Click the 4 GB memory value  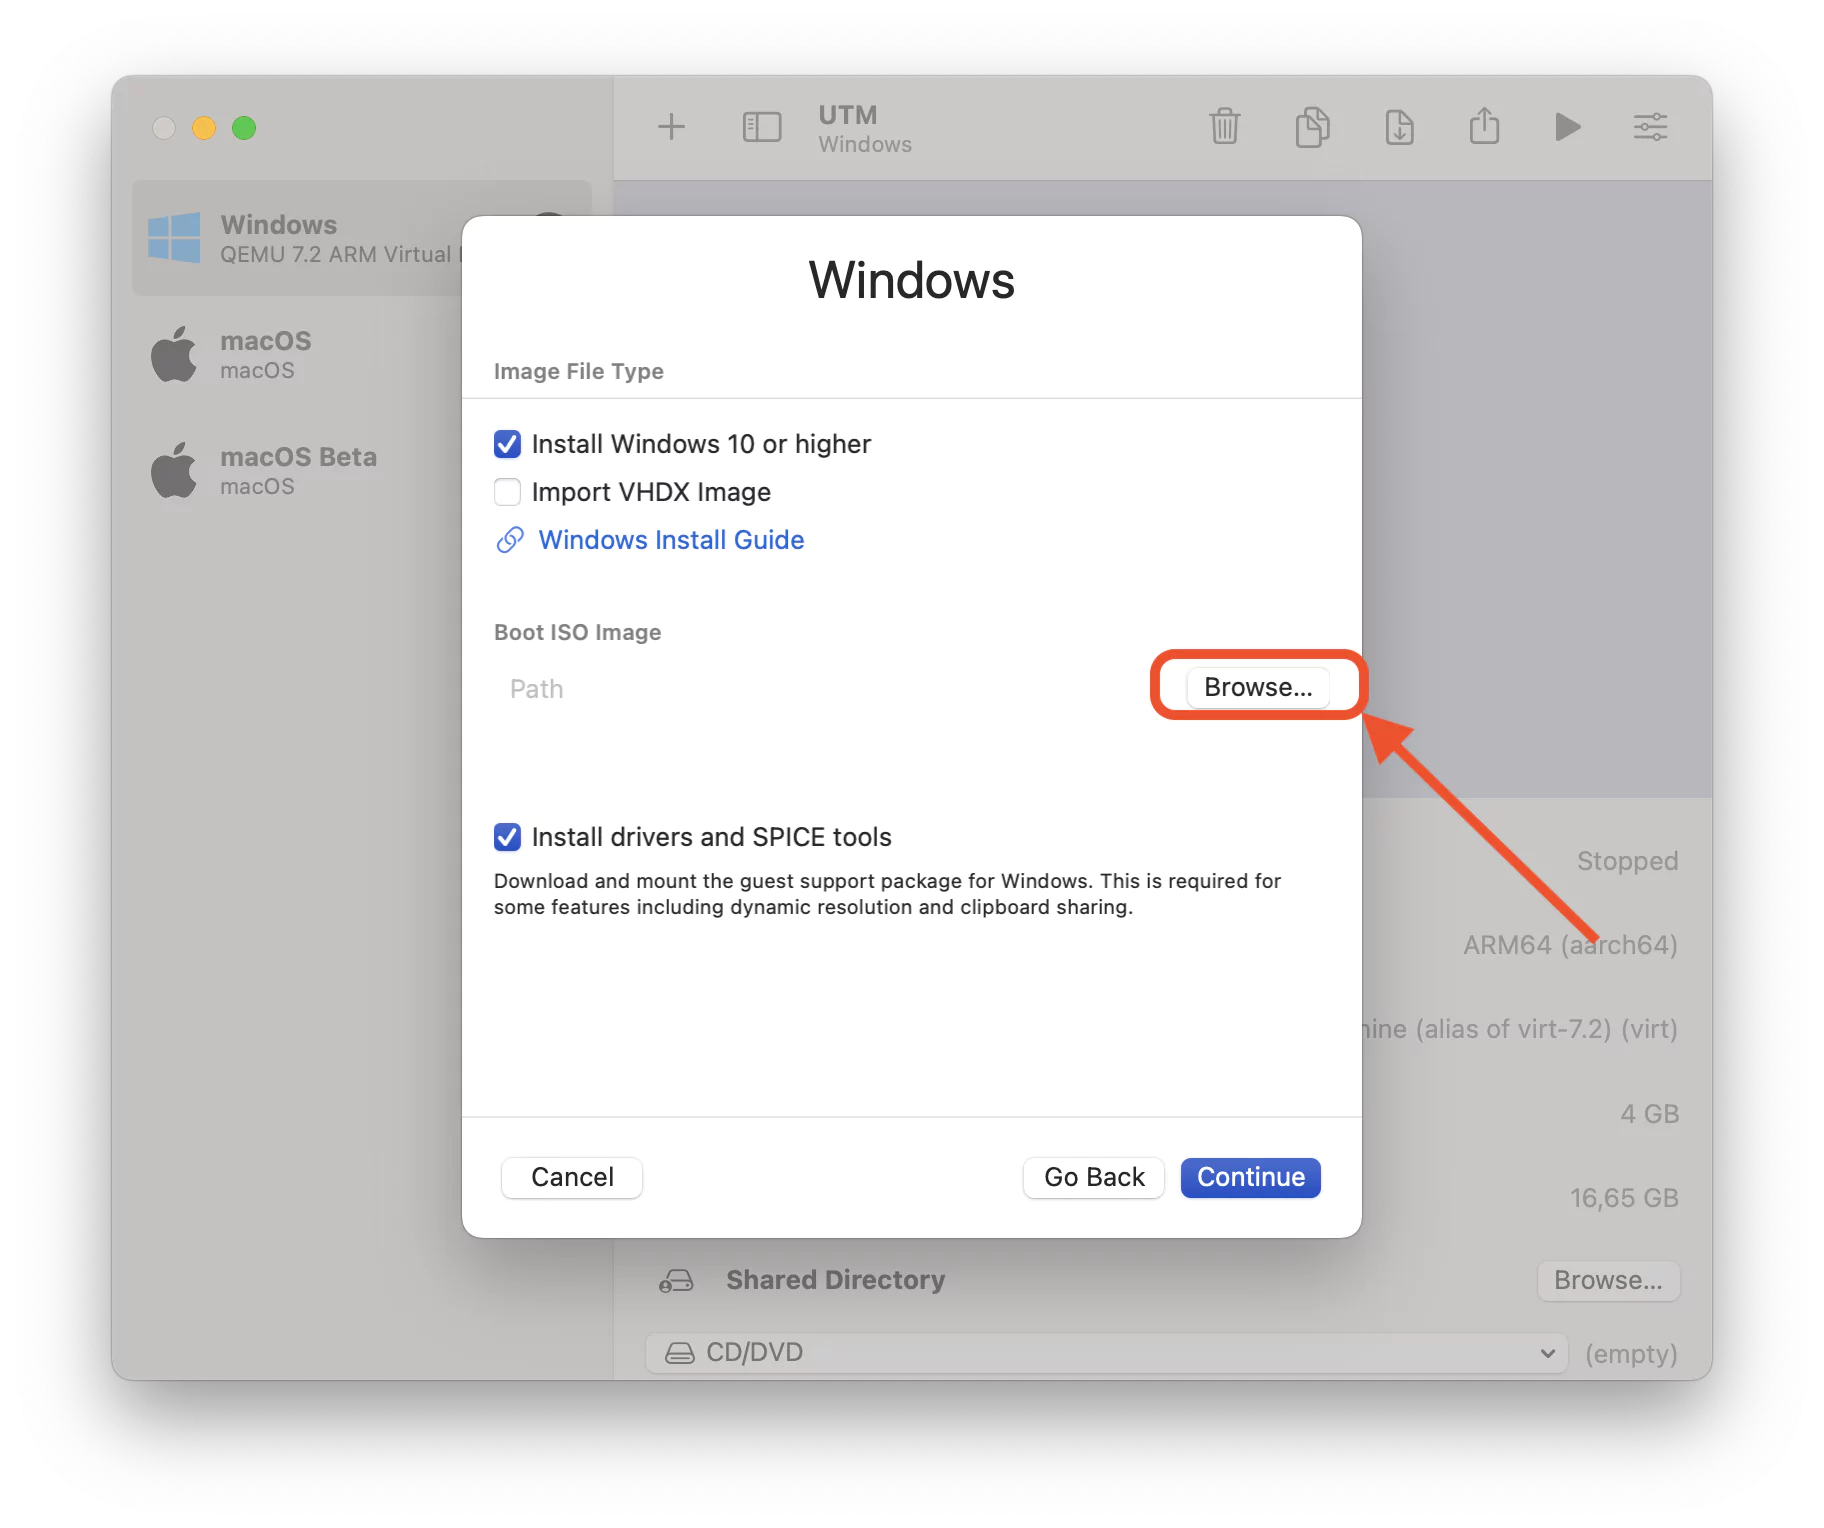click(1649, 1114)
